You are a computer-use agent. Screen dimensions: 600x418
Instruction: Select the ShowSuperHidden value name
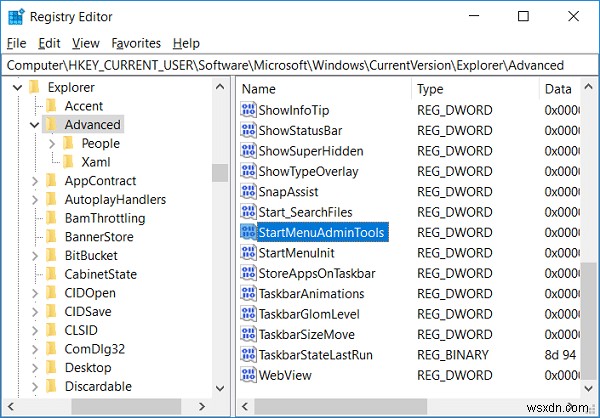click(x=311, y=151)
